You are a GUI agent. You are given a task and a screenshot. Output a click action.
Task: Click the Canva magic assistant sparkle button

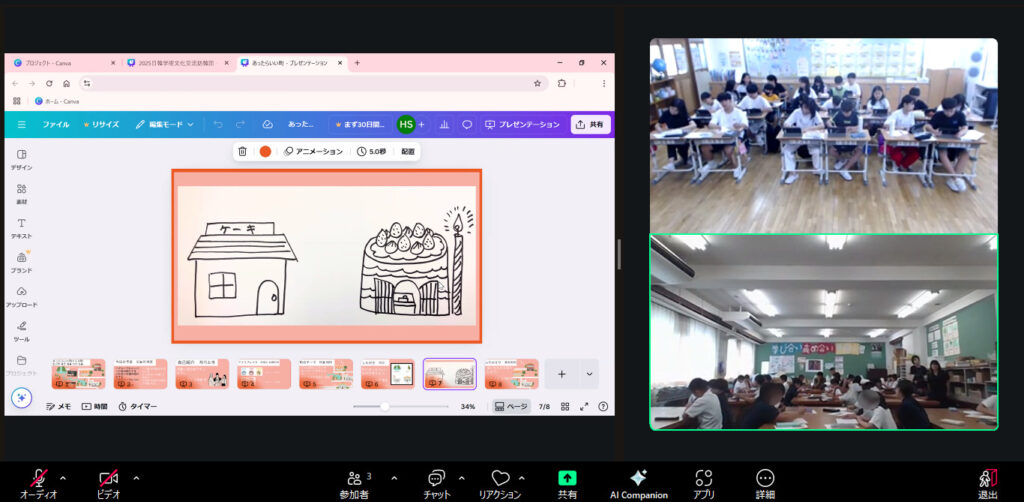click(21, 397)
